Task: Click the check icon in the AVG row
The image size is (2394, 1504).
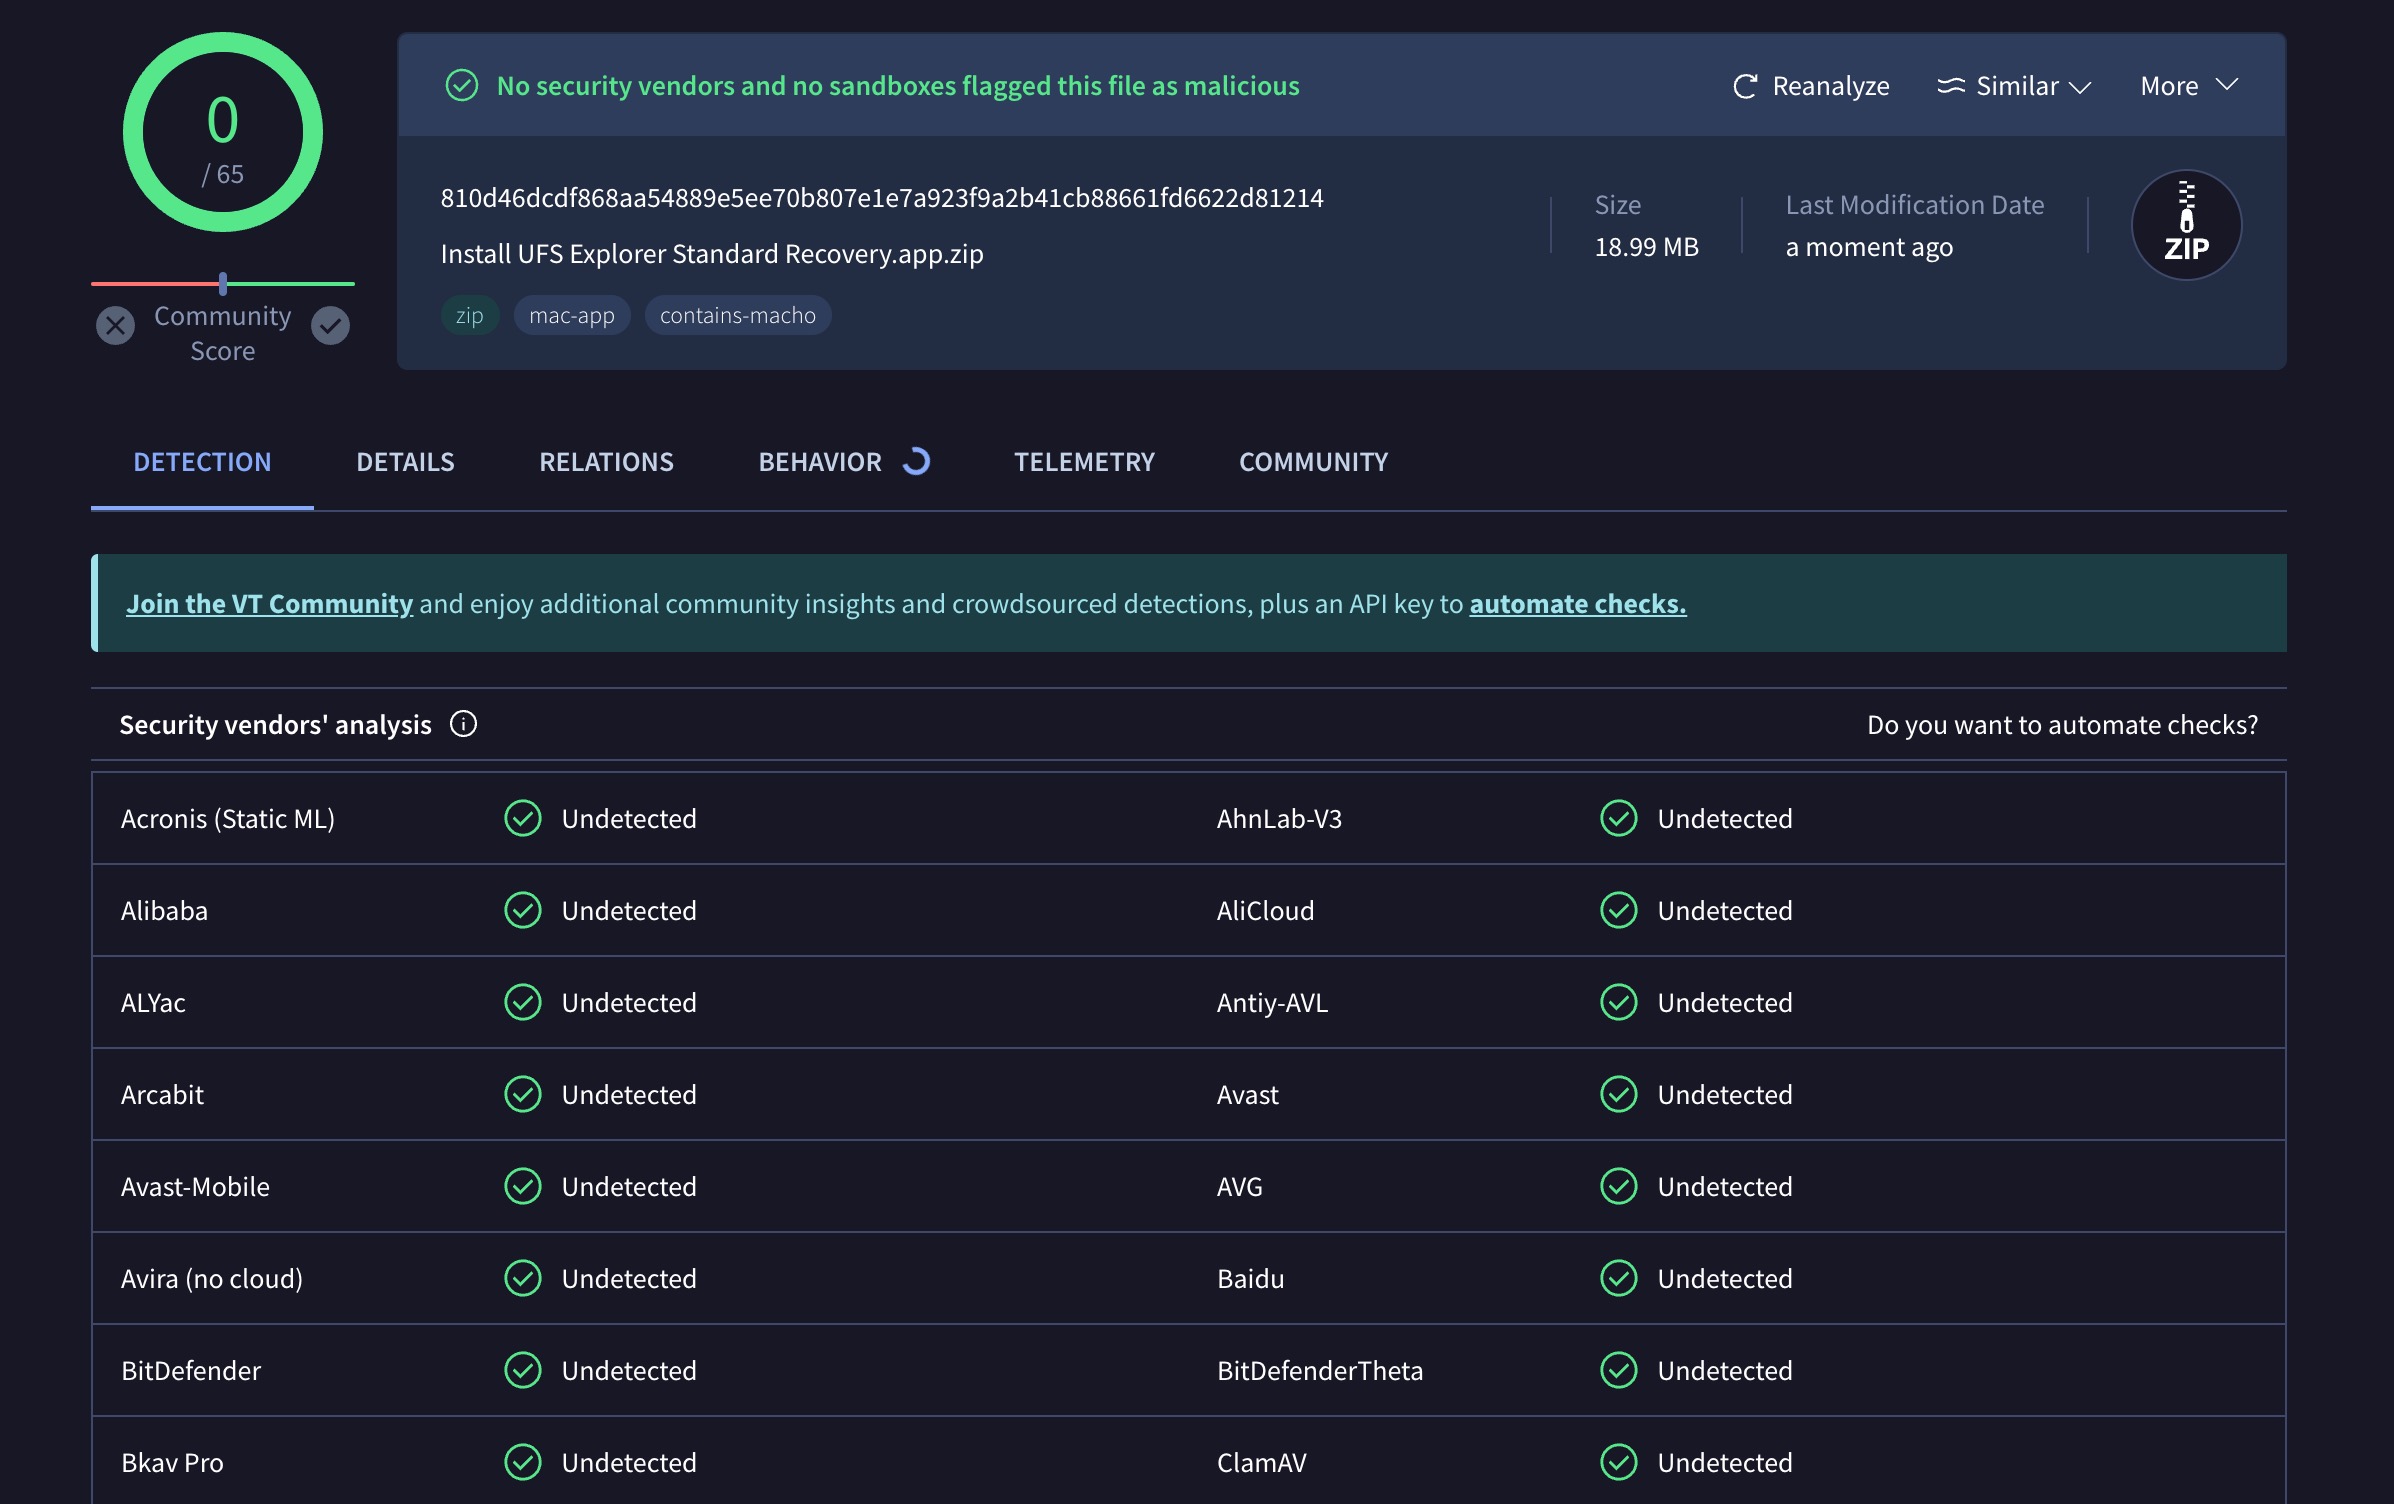Action: click(x=1618, y=1186)
